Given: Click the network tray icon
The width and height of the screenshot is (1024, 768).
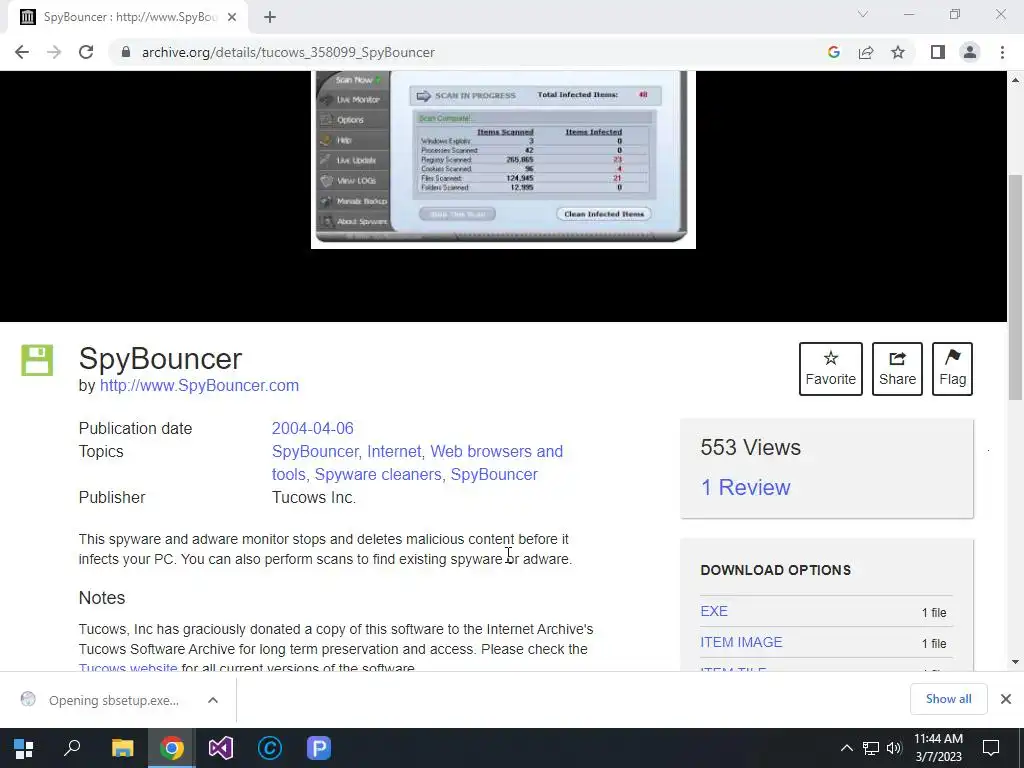Looking at the screenshot, I should (871, 748).
